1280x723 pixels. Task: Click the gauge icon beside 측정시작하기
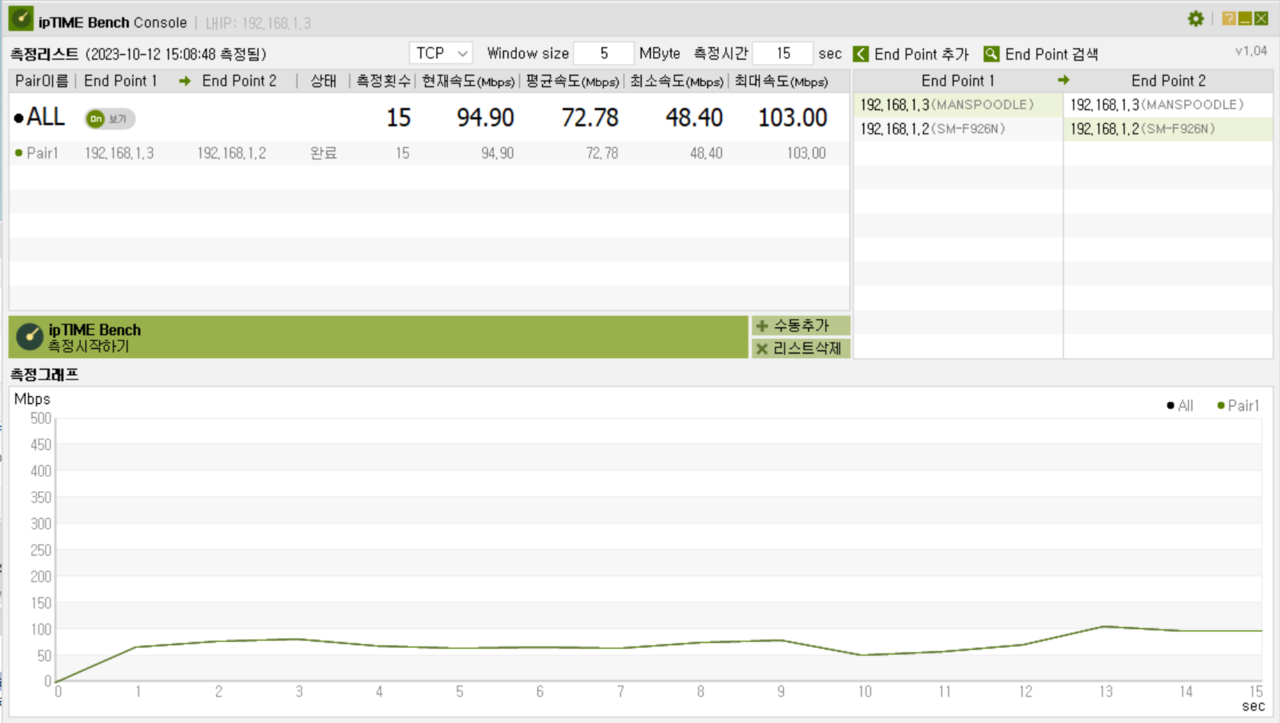coord(29,337)
